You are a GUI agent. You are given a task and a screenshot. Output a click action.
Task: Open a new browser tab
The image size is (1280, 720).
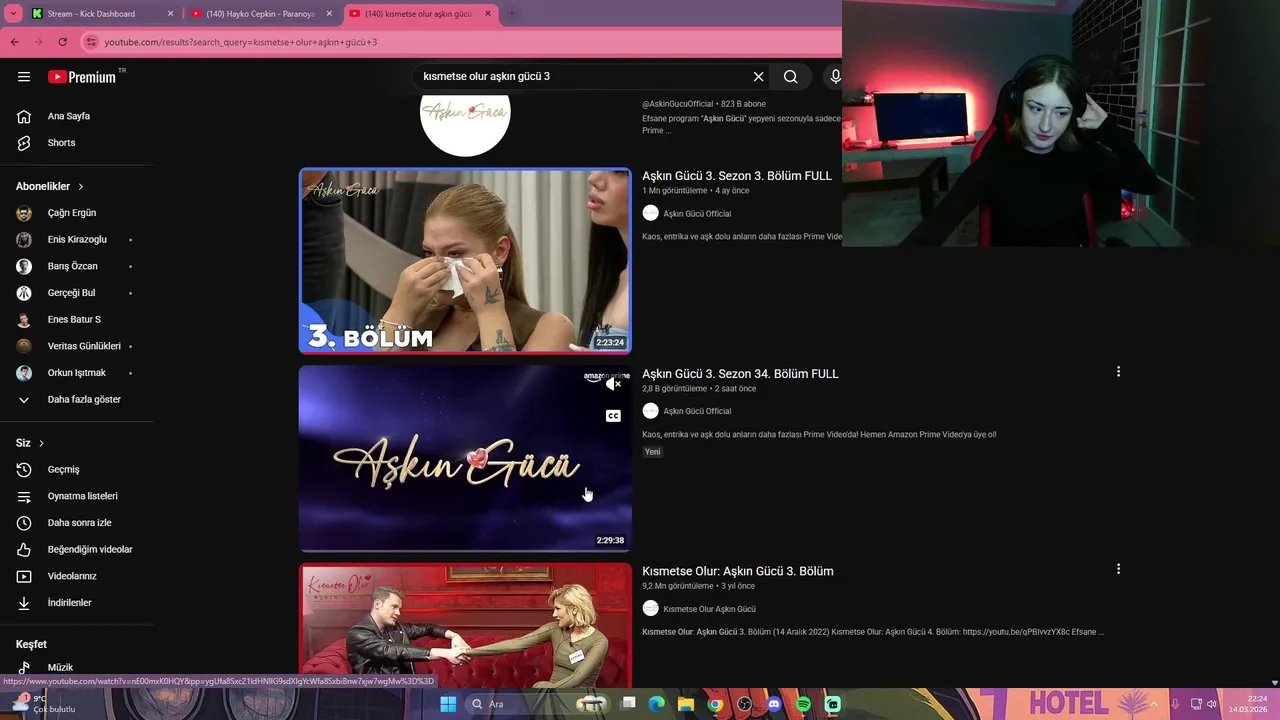click(x=511, y=14)
